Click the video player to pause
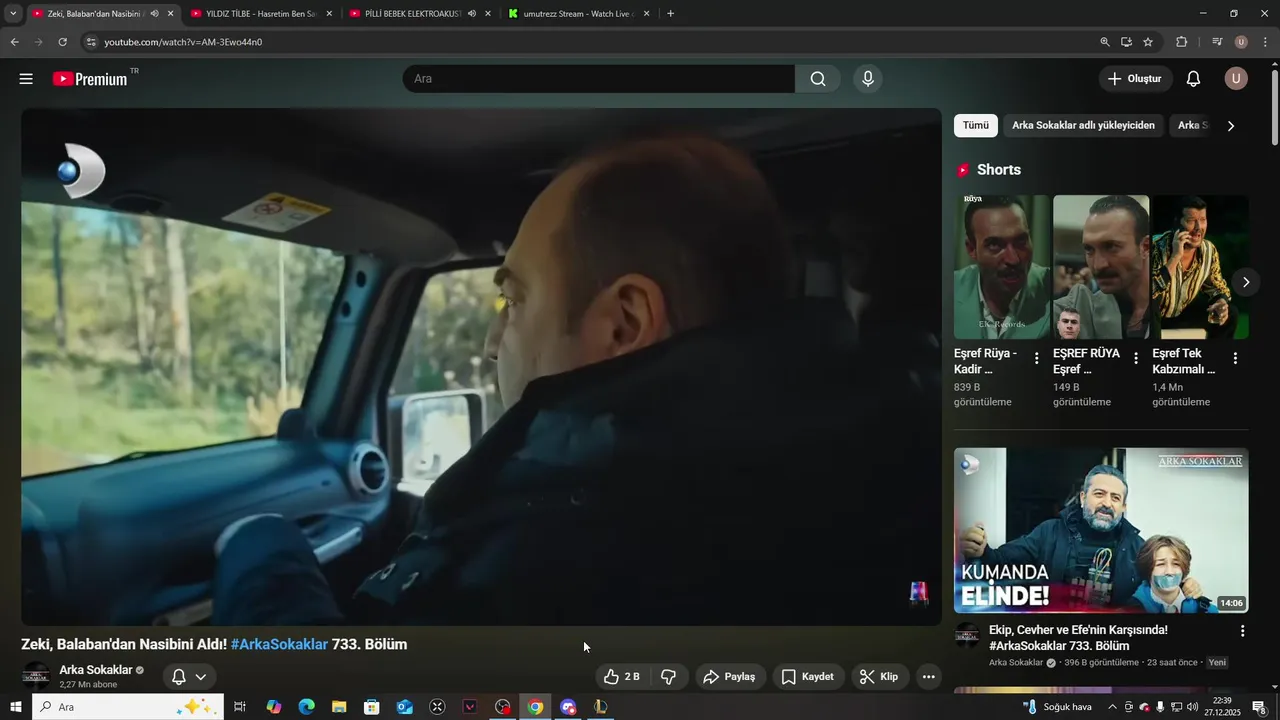 tap(481, 367)
